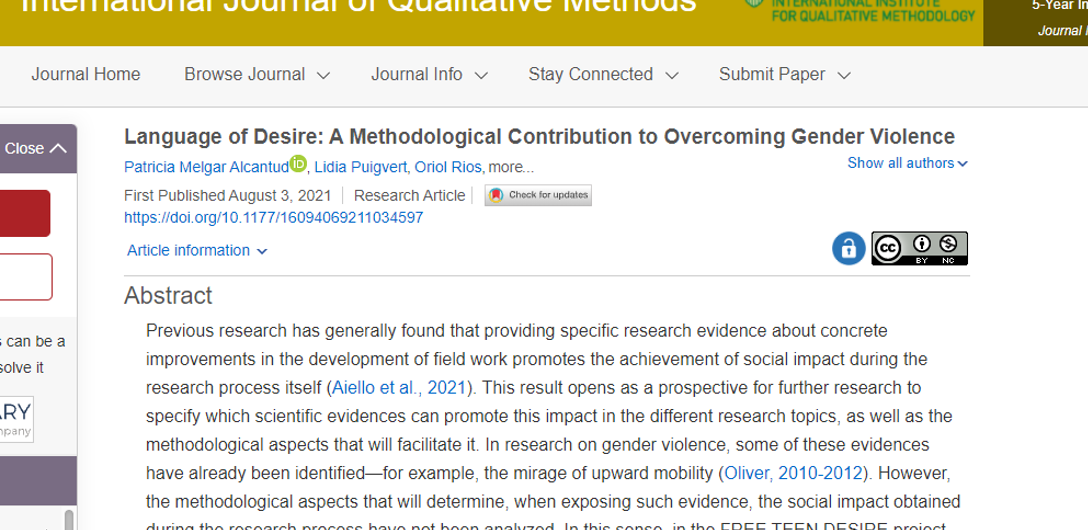
Task: Collapse the side panel with the Close chevron
Action: click(x=35, y=148)
